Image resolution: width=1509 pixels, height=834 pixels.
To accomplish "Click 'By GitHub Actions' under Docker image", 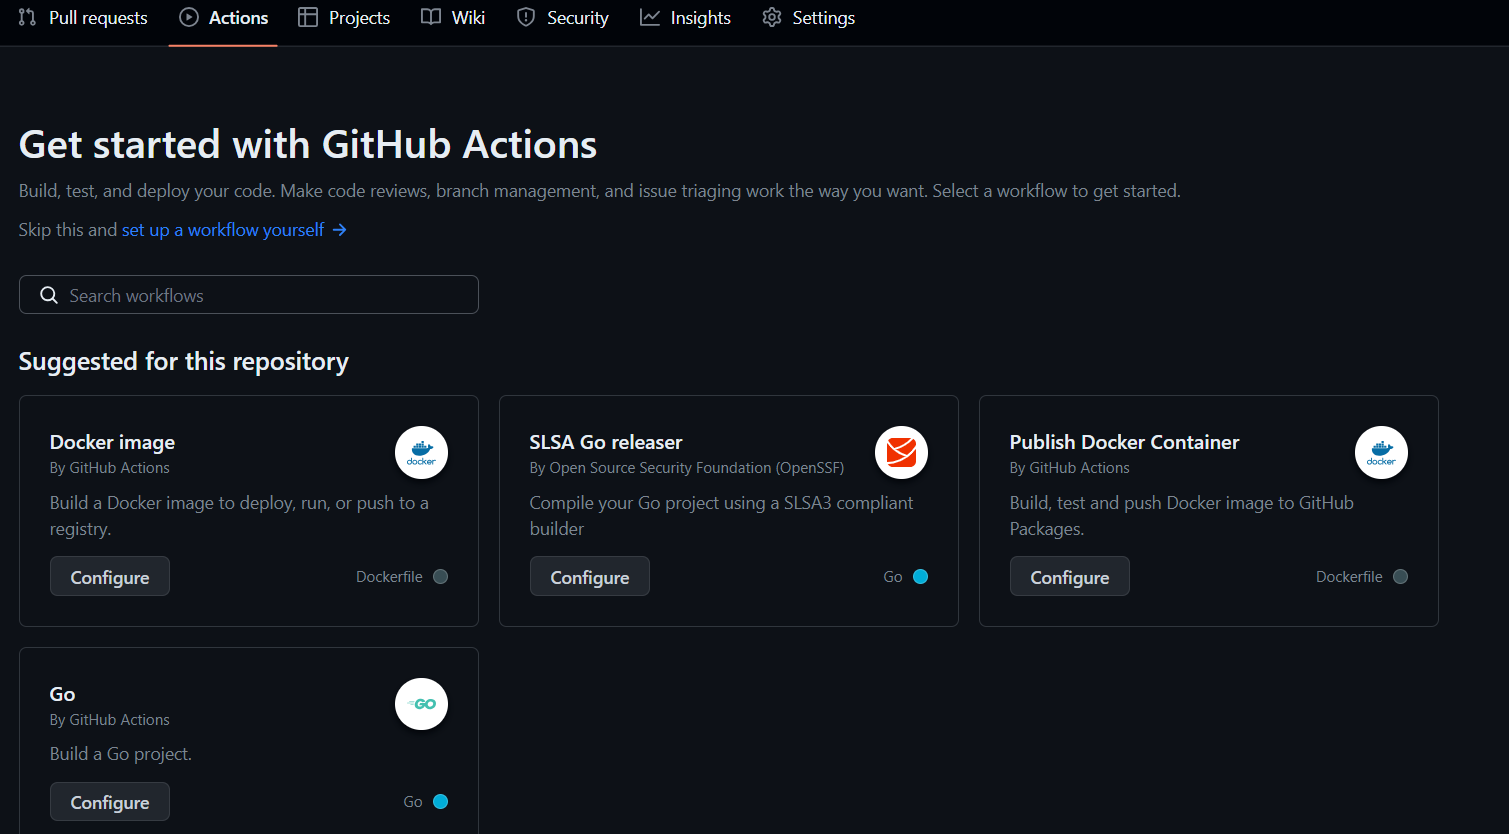I will 110,468.
